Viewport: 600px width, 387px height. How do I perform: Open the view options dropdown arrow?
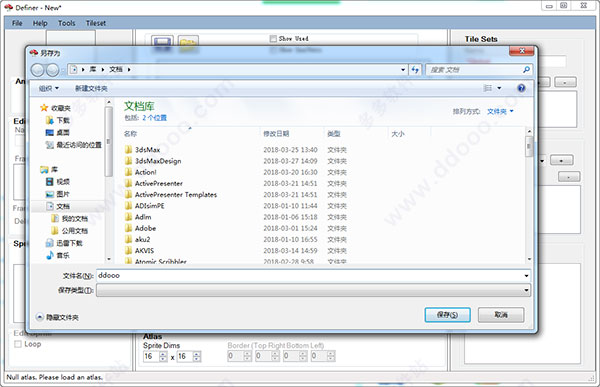click(x=499, y=88)
